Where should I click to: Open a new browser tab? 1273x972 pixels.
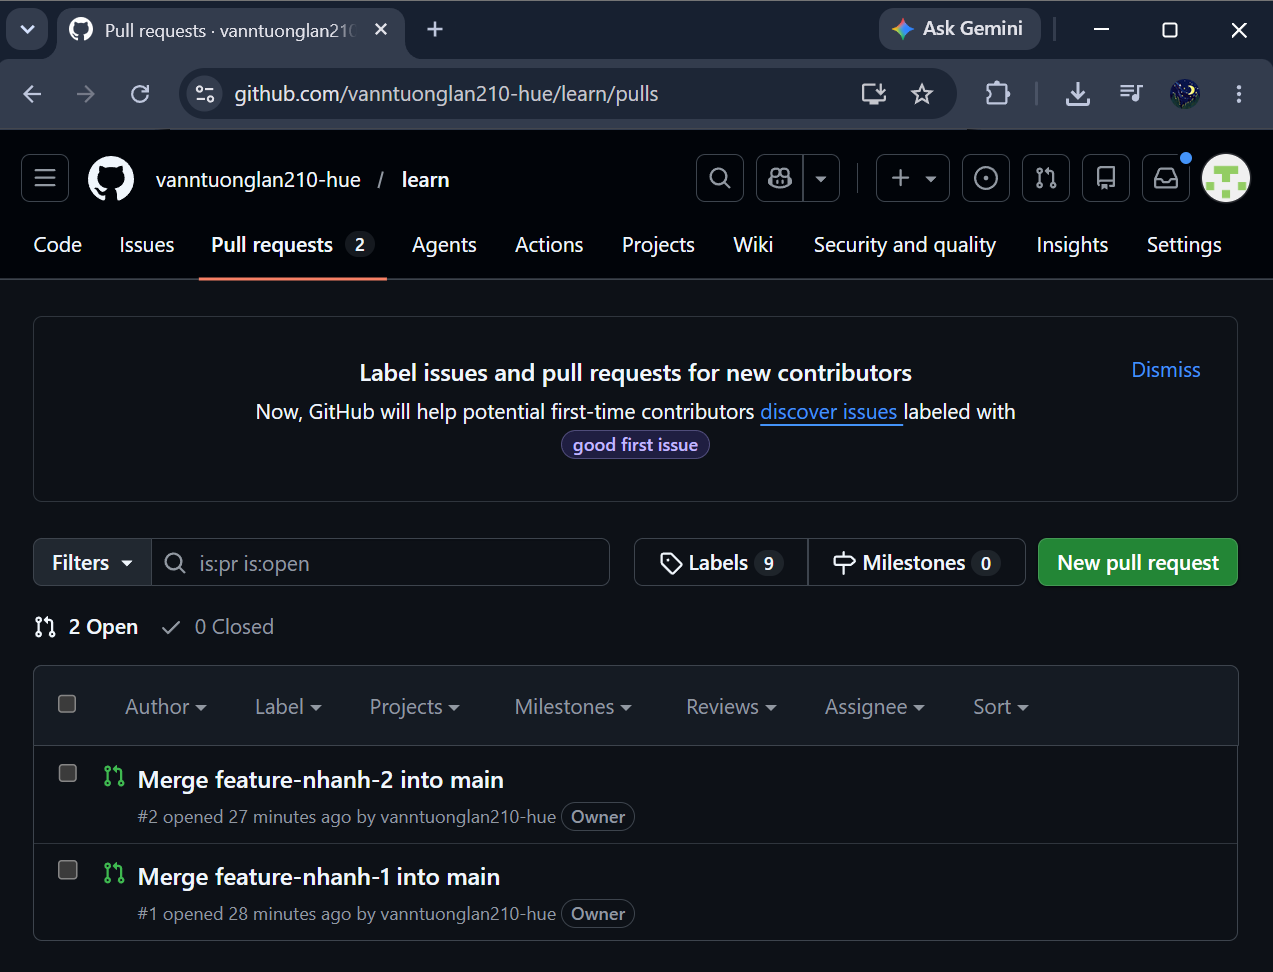click(435, 30)
